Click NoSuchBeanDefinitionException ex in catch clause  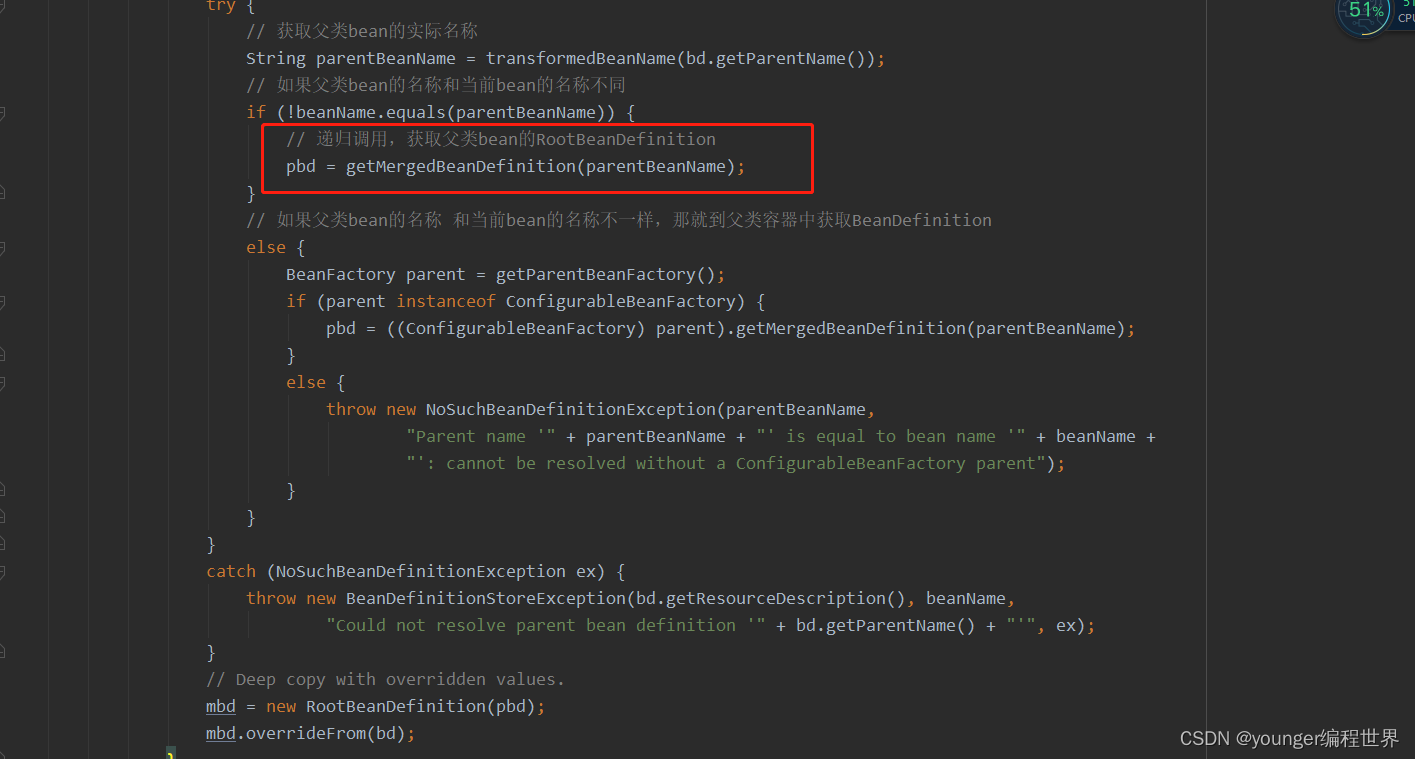pos(436,571)
